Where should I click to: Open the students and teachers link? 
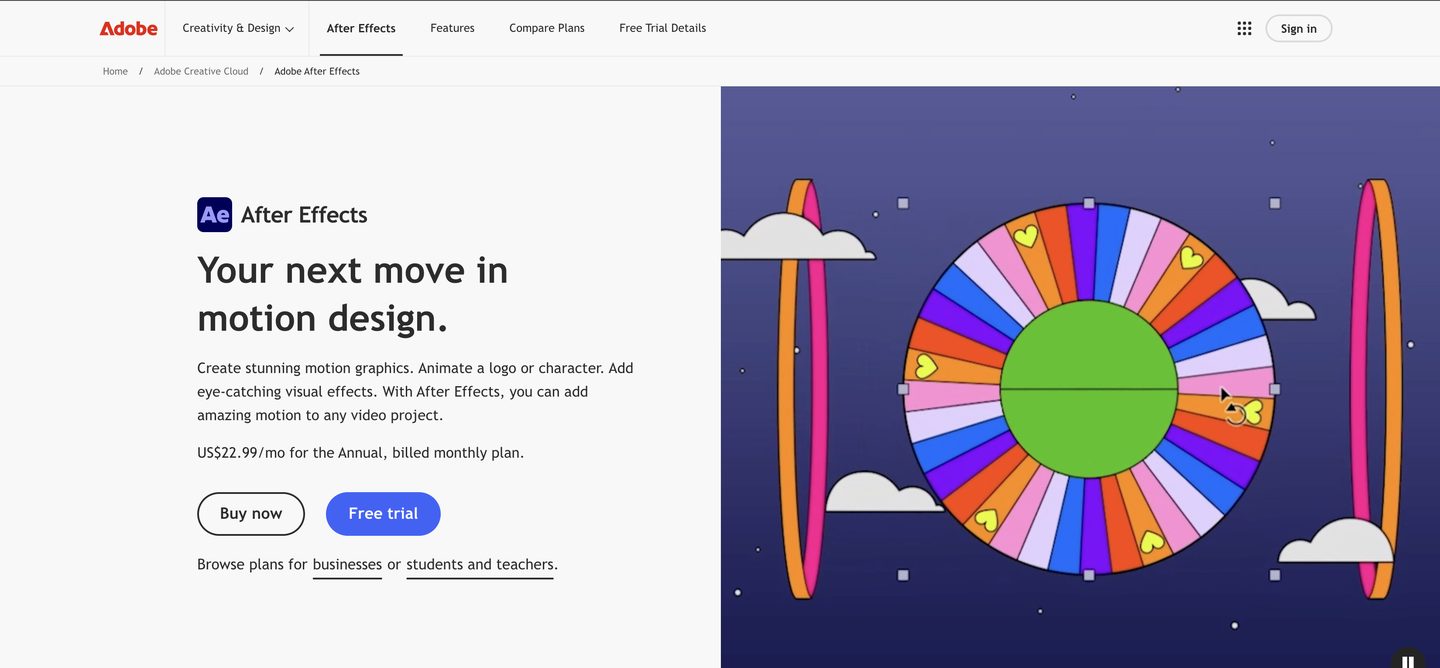480,564
